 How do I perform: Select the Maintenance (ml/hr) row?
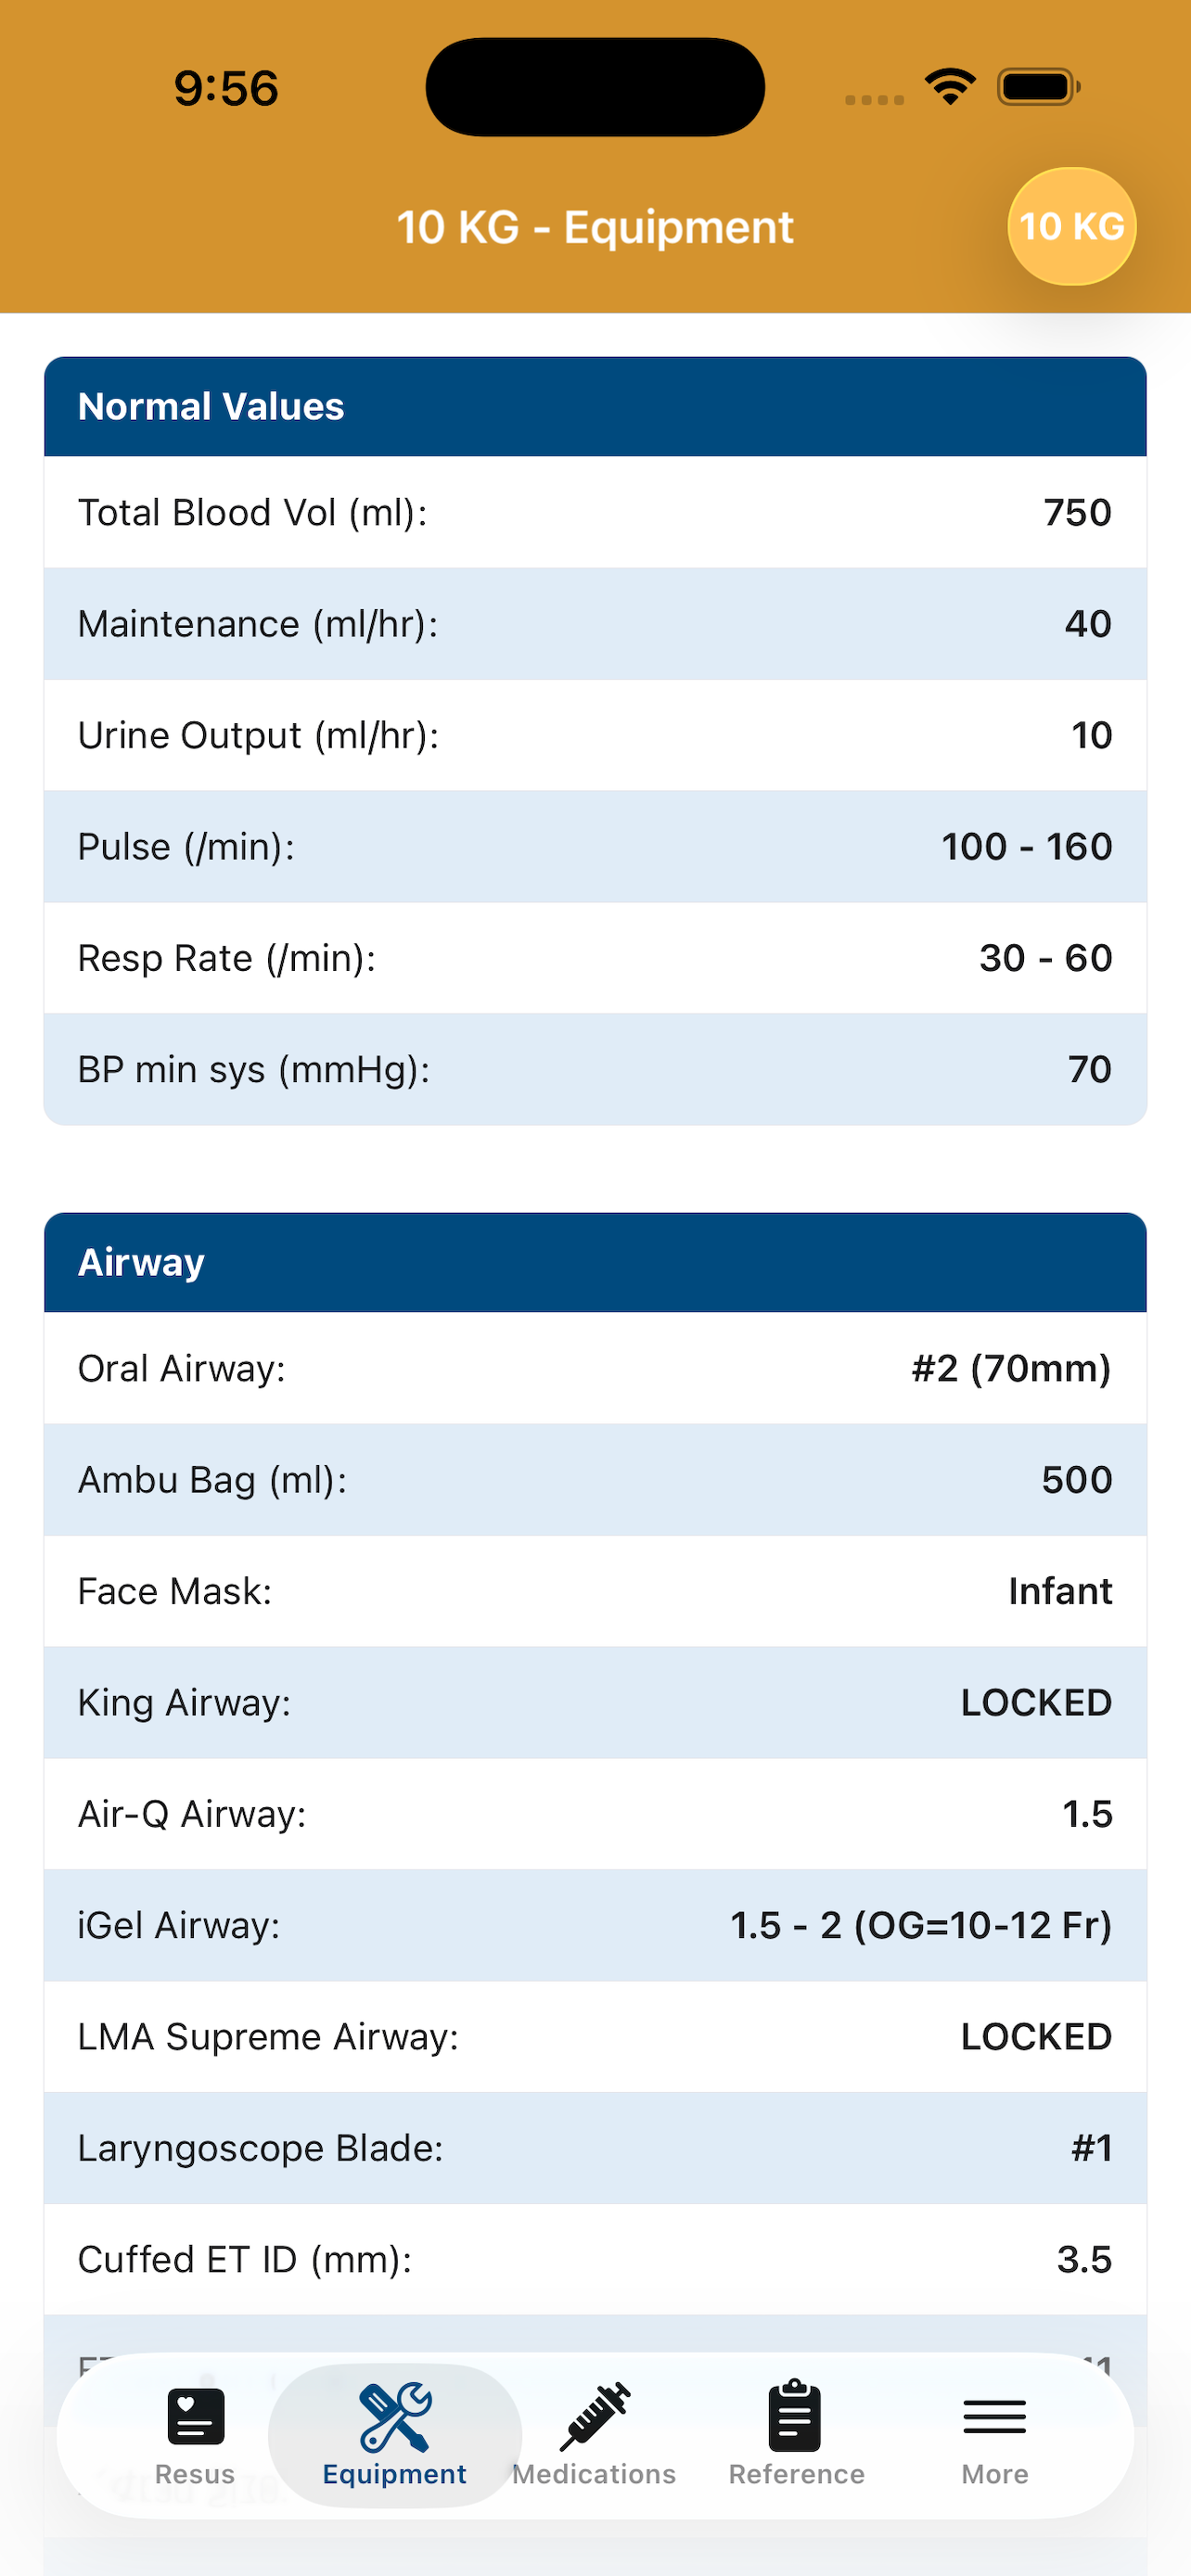(x=595, y=624)
